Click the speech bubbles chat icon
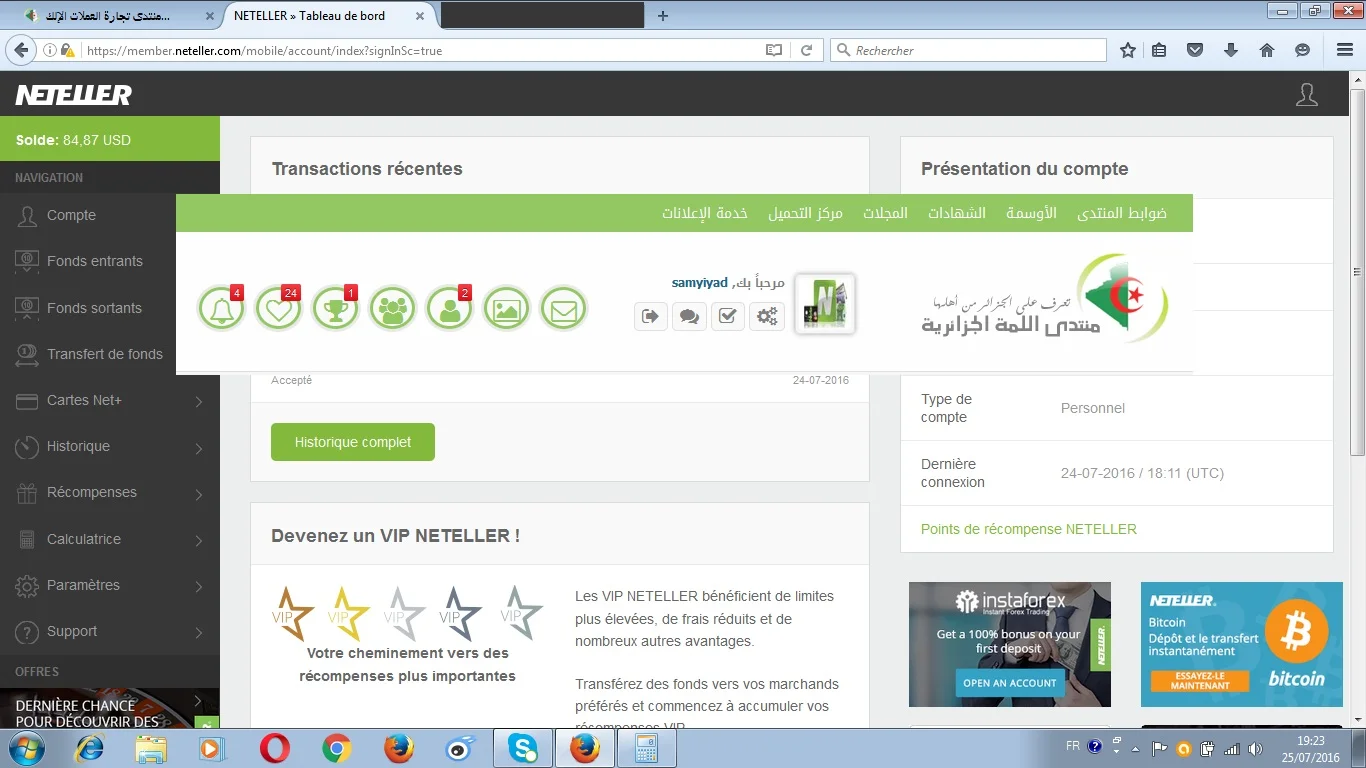This screenshot has width=1366, height=768. point(689,317)
